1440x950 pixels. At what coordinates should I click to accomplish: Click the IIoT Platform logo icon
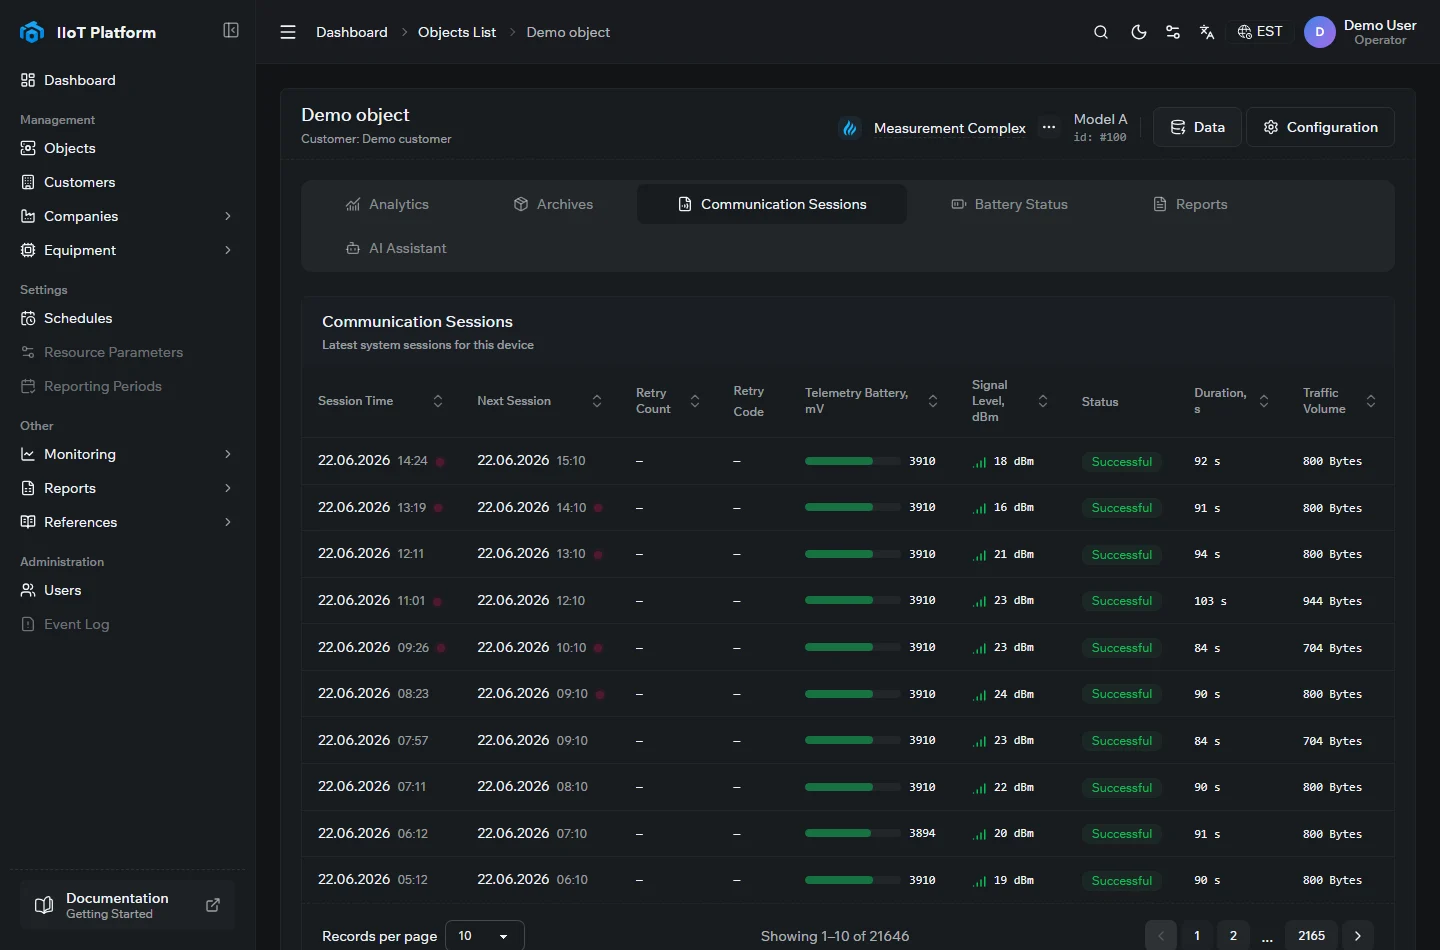pos(32,32)
